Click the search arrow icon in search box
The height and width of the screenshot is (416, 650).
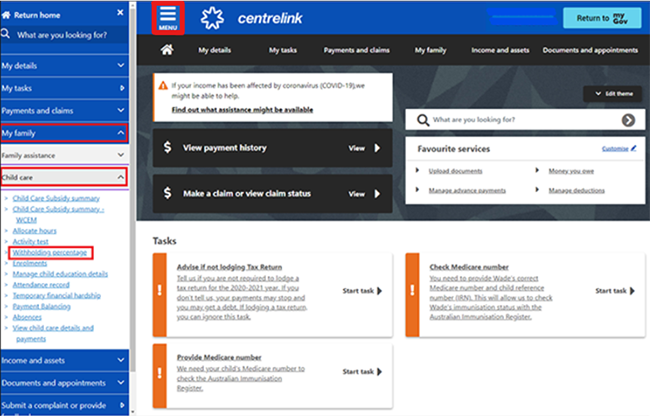click(x=628, y=120)
